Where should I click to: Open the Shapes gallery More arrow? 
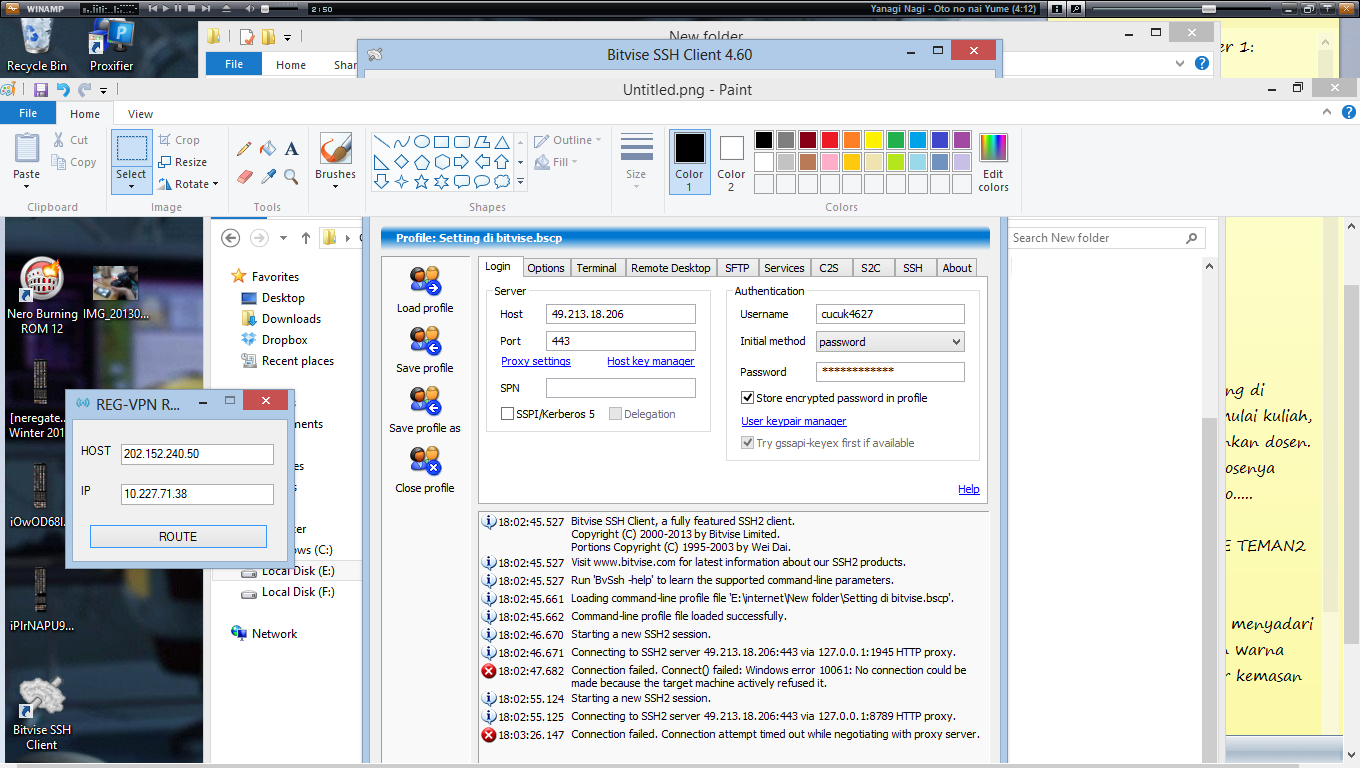521,182
